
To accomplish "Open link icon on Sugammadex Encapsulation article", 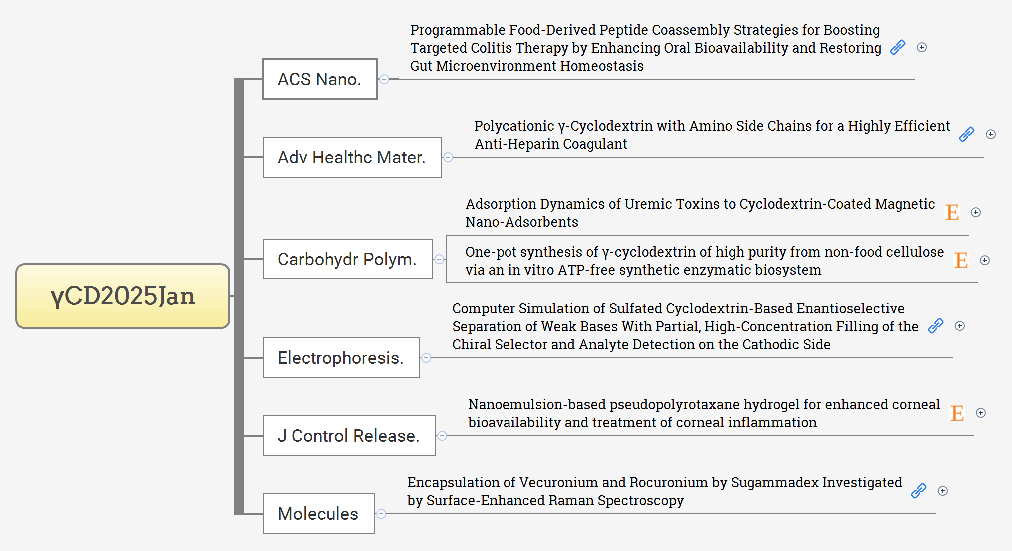I will [918, 491].
